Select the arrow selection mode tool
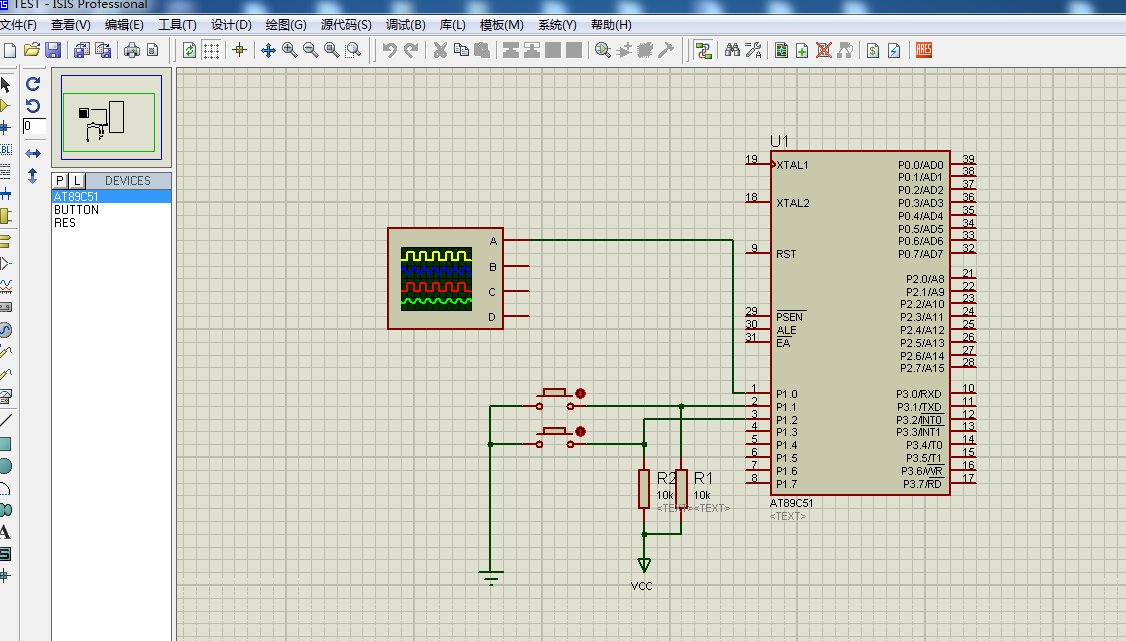This screenshot has width=1126, height=641. [6, 85]
